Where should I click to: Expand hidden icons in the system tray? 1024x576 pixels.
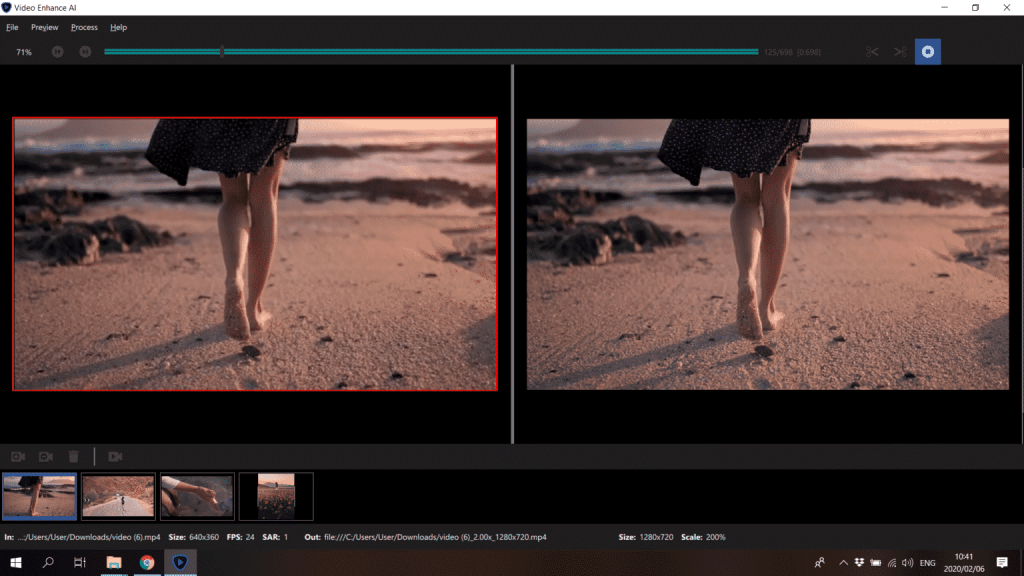tap(843, 562)
